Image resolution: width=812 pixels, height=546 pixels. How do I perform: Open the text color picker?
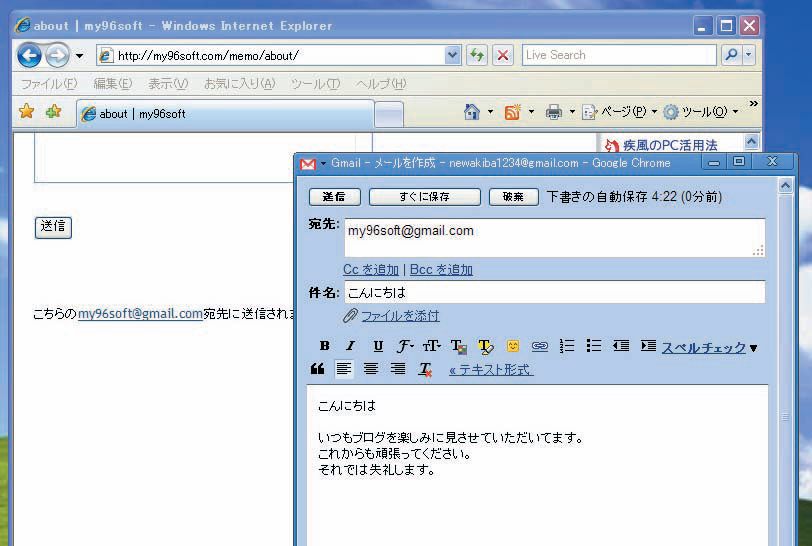[x=459, y=346]
